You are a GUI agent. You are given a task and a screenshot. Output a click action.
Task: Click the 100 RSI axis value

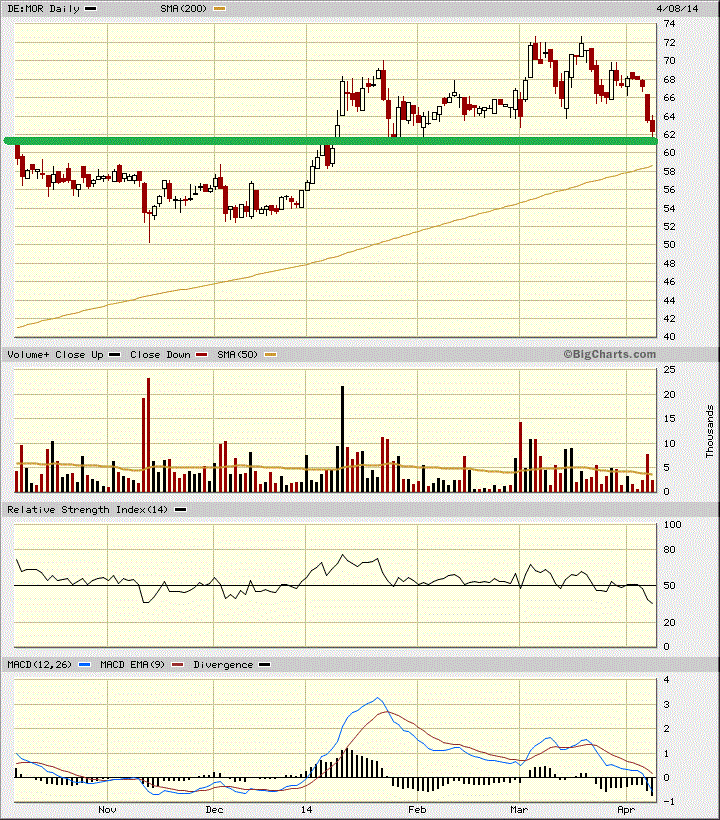672,525
